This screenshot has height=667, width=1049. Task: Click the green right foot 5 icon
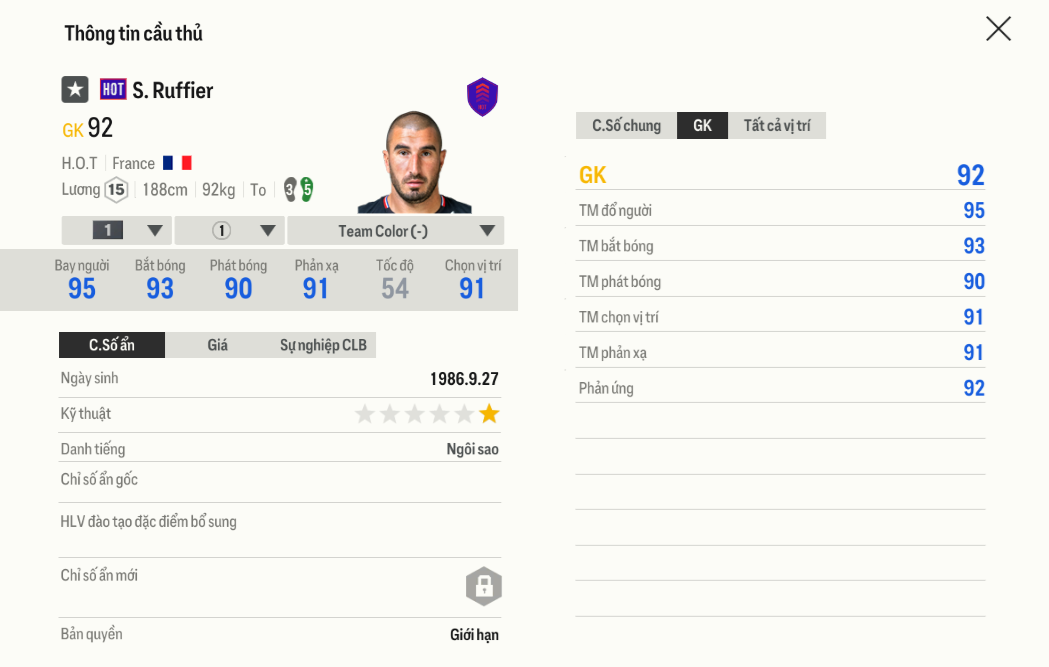[x=306, y=189]
